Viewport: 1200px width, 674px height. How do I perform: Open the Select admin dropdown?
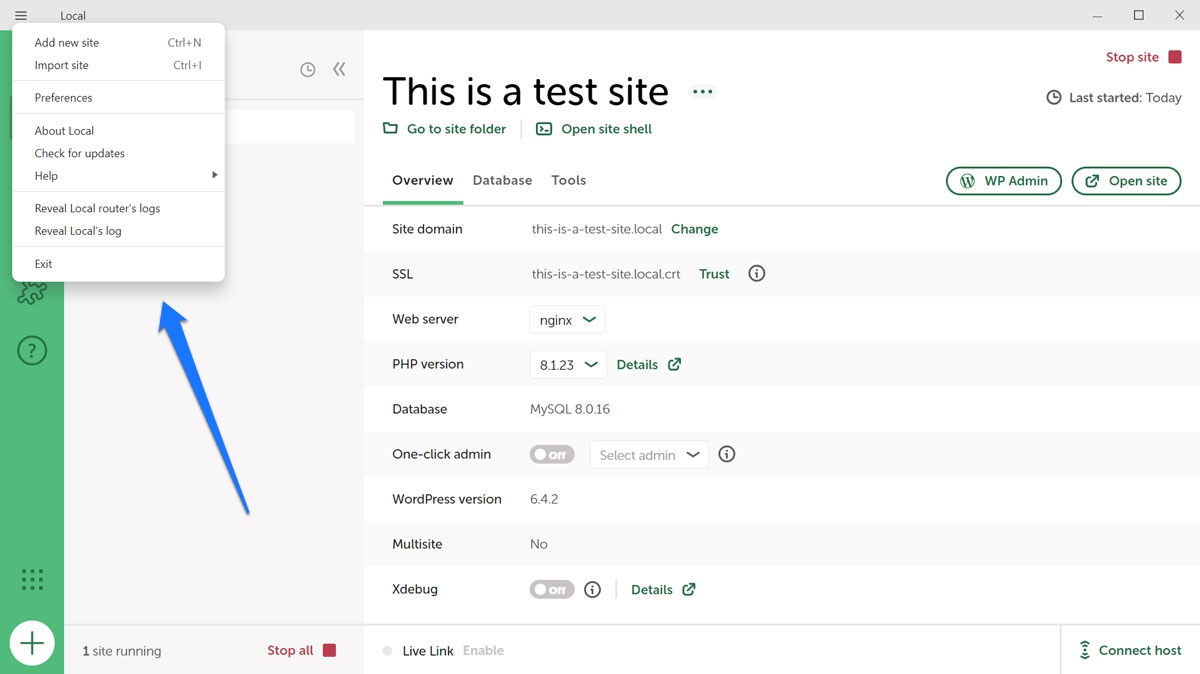point(649,455)
